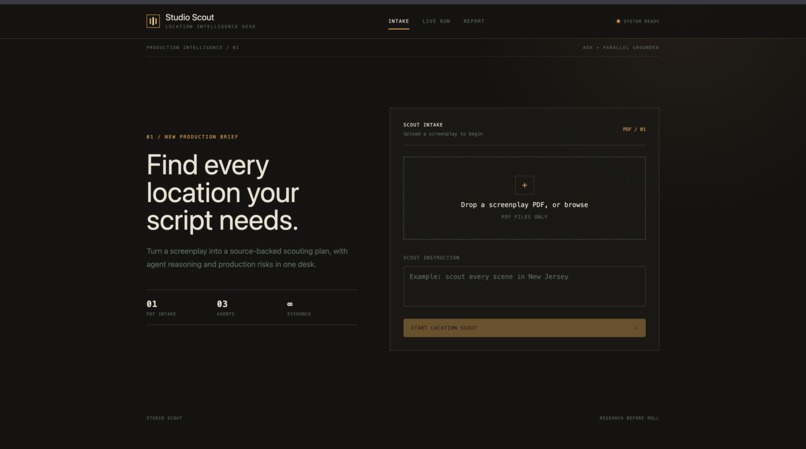
Task: Click the 'System Ready' status text
Action: (x=641, y=22)
